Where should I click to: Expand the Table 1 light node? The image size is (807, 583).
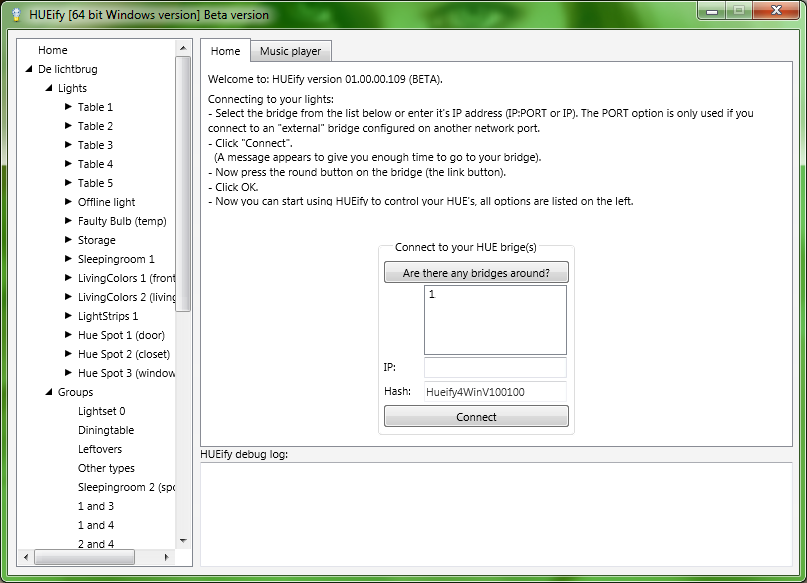point(68,107)
